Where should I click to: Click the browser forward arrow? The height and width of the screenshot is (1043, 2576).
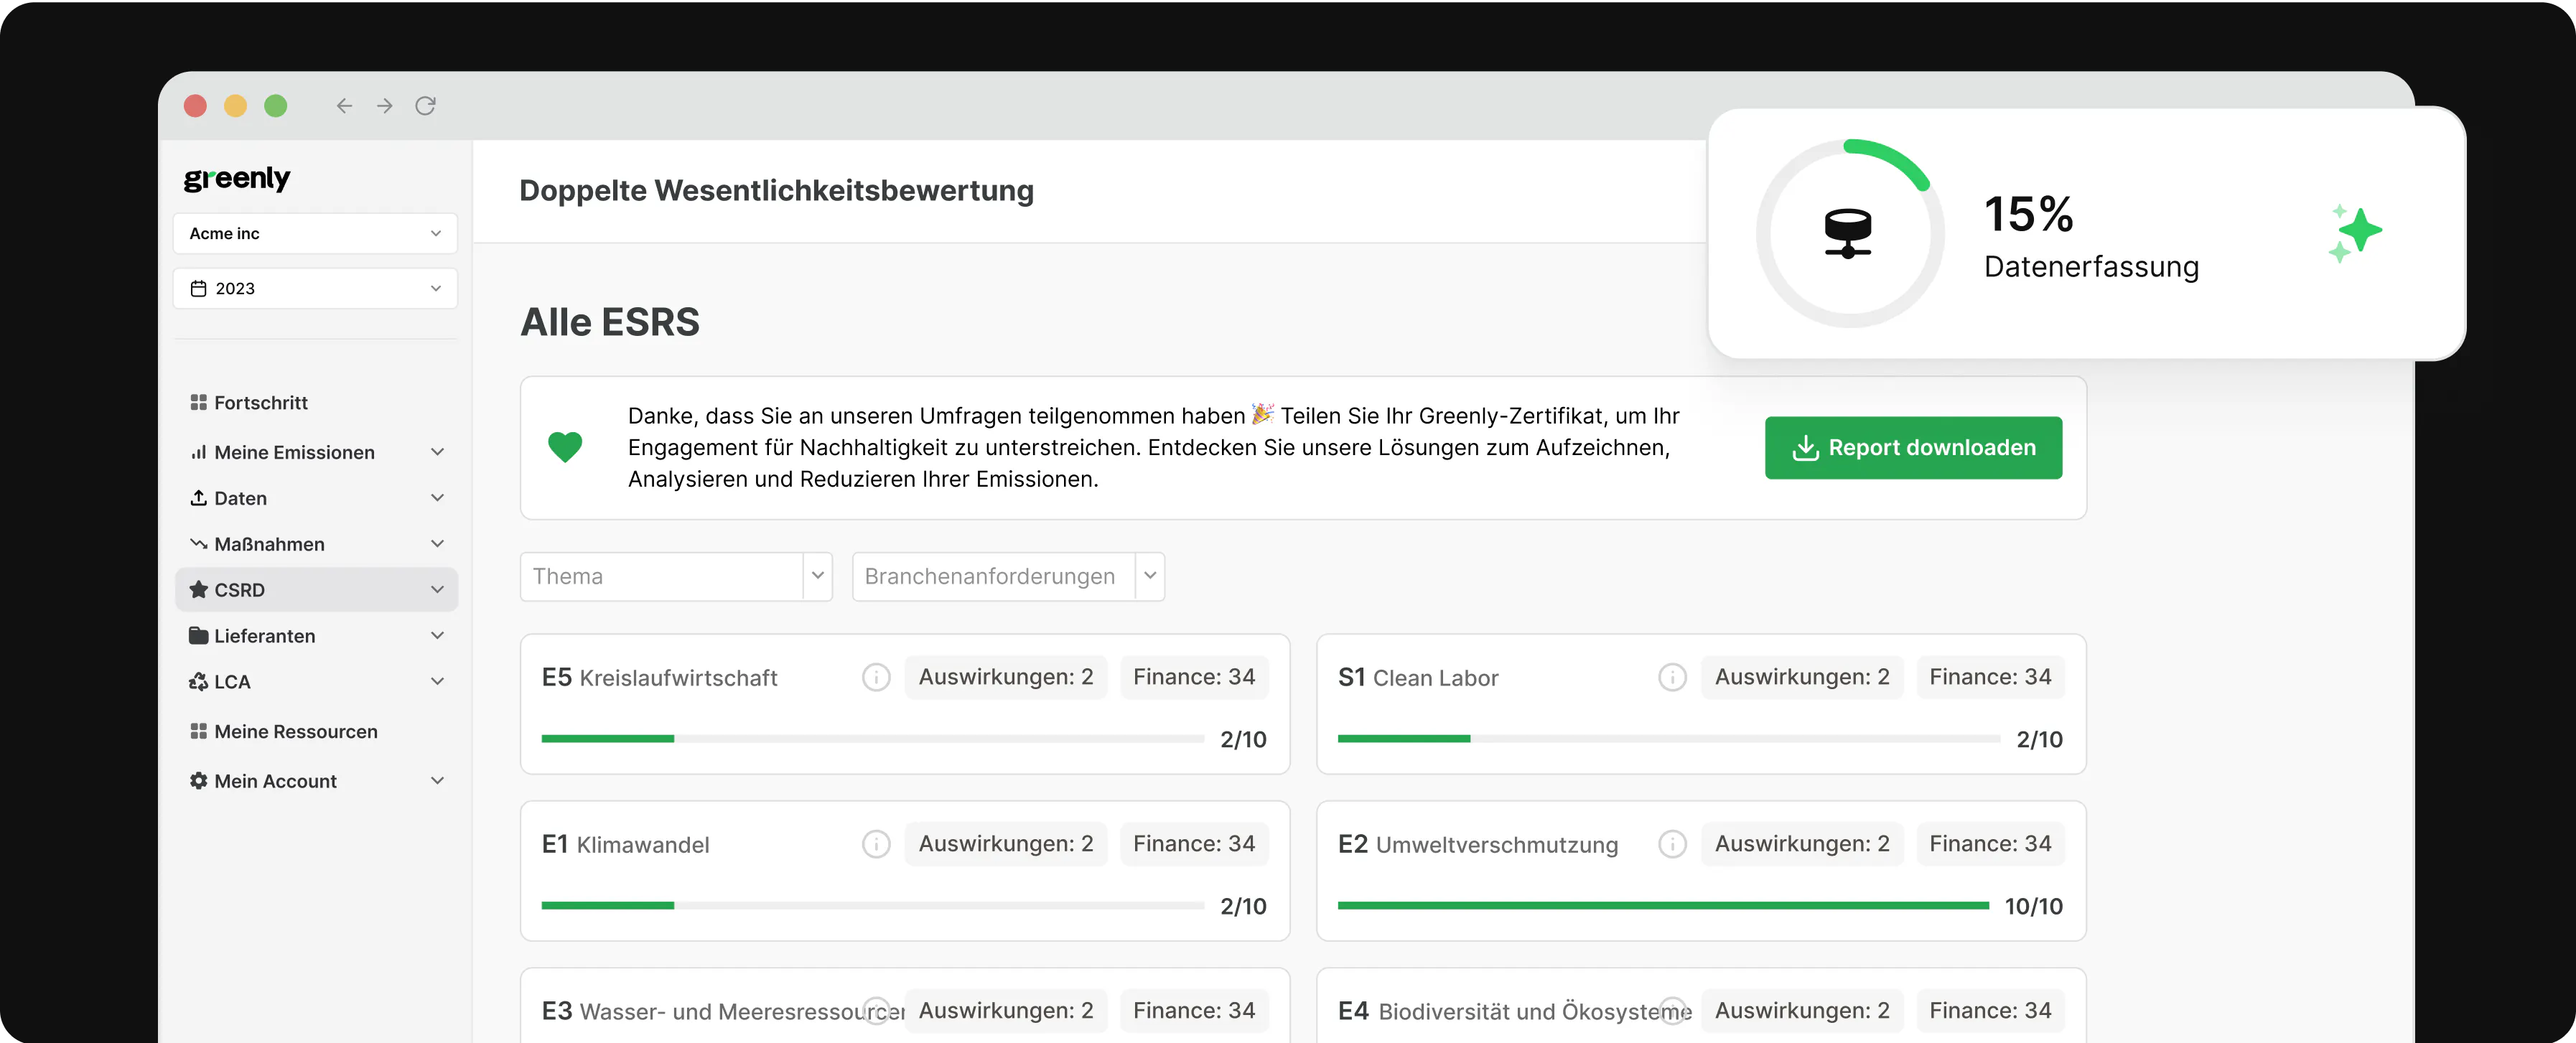[385, 106]
